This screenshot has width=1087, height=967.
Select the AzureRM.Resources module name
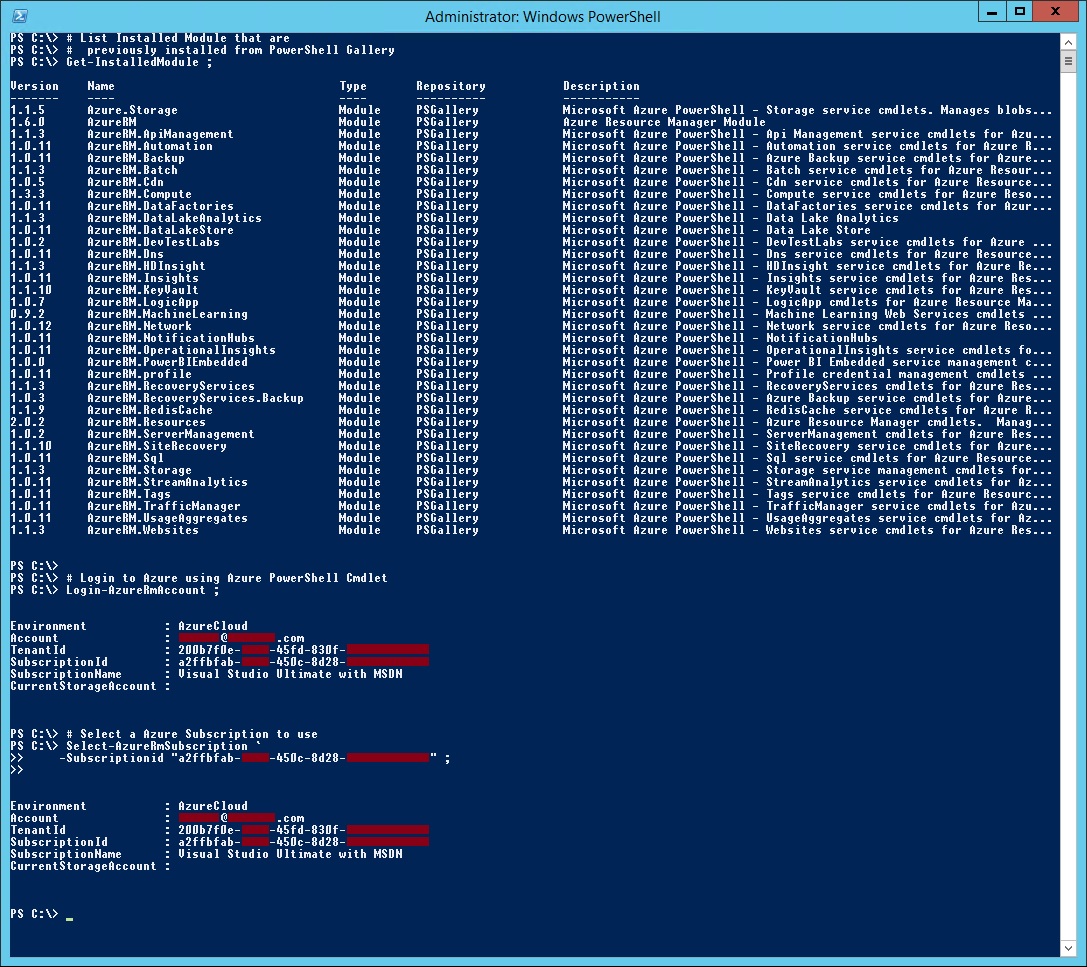146,422
